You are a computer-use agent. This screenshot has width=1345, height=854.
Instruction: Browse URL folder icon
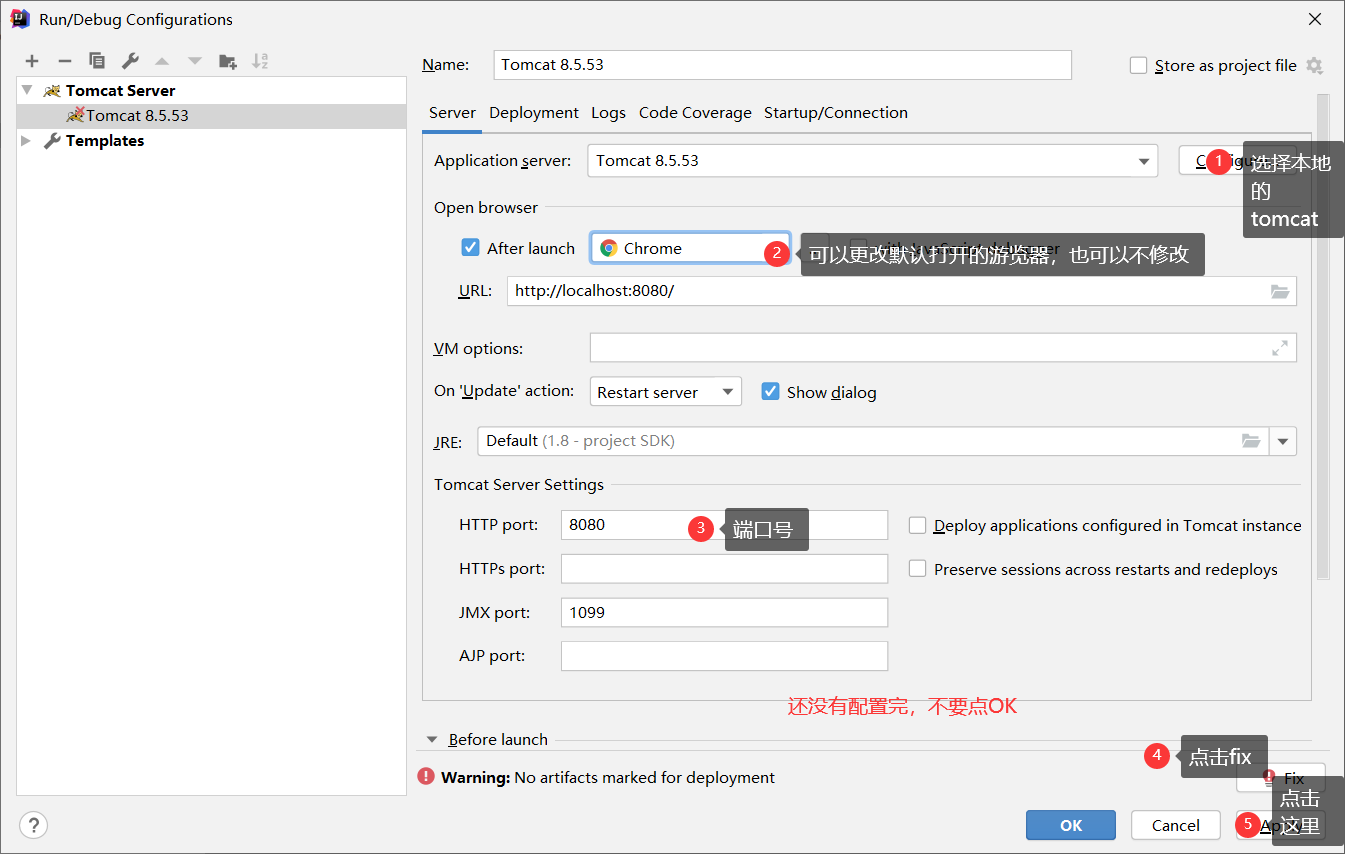(1280, 291)
